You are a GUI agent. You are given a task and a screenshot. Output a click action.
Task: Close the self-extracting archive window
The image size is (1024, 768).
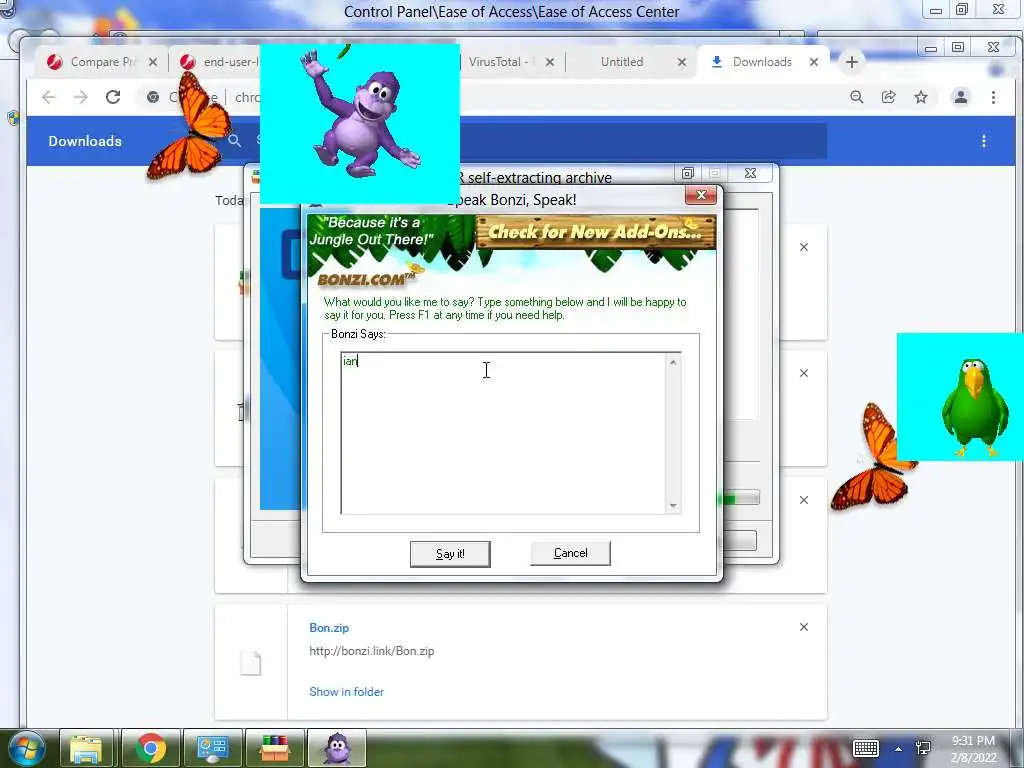[x=750, y=173]
